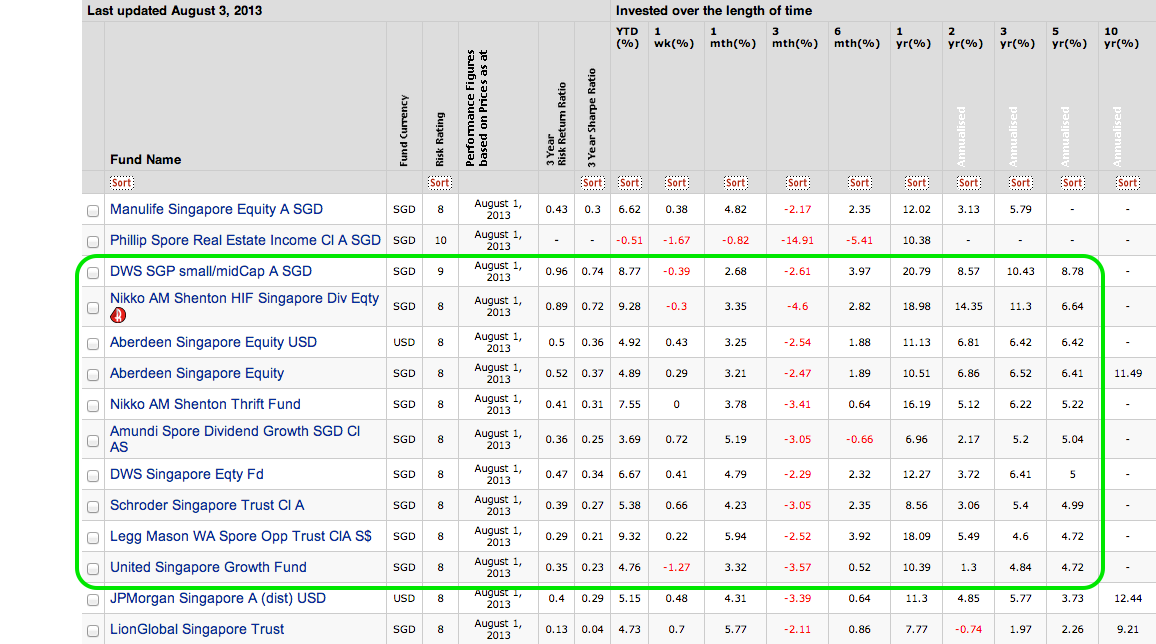Follow the Aberdeen Singapore Equity USD link

(213, 342)
